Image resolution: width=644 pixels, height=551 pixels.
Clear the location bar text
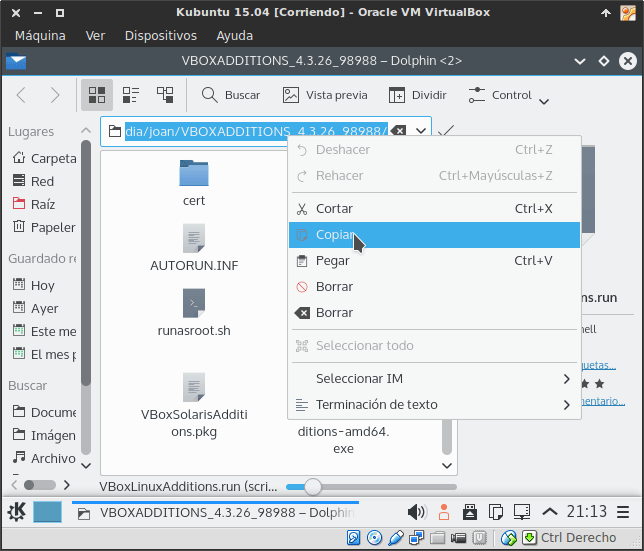pos(398,131)
